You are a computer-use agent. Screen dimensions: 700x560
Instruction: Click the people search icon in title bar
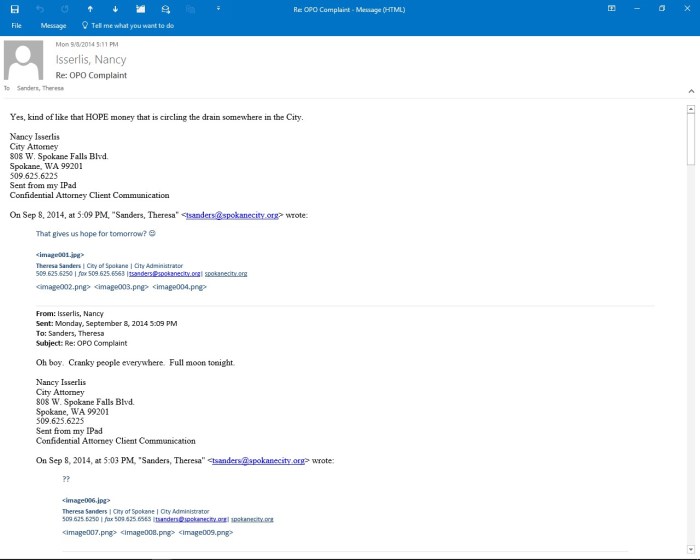pos(166,8)
